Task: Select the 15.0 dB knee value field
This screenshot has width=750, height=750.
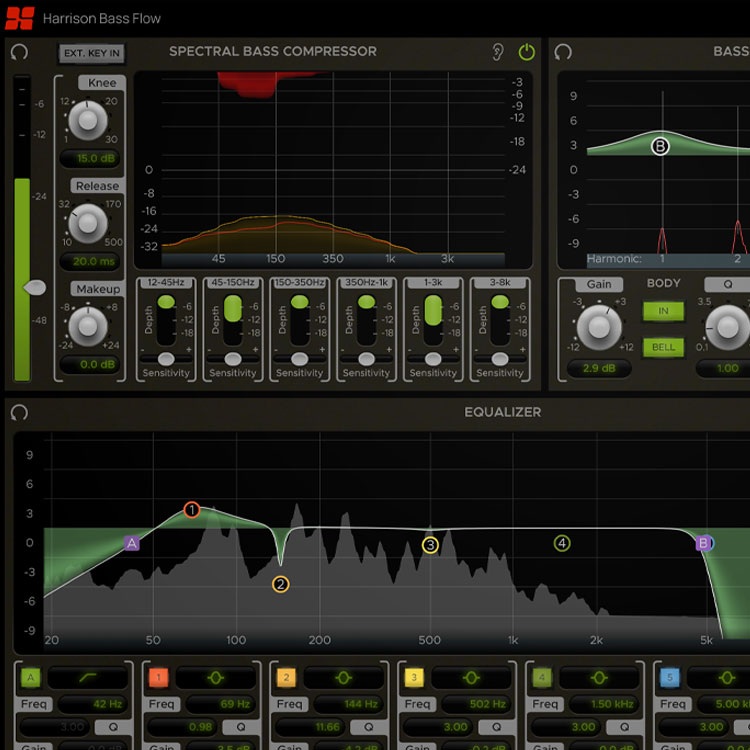Action: [x=90, y=158]
